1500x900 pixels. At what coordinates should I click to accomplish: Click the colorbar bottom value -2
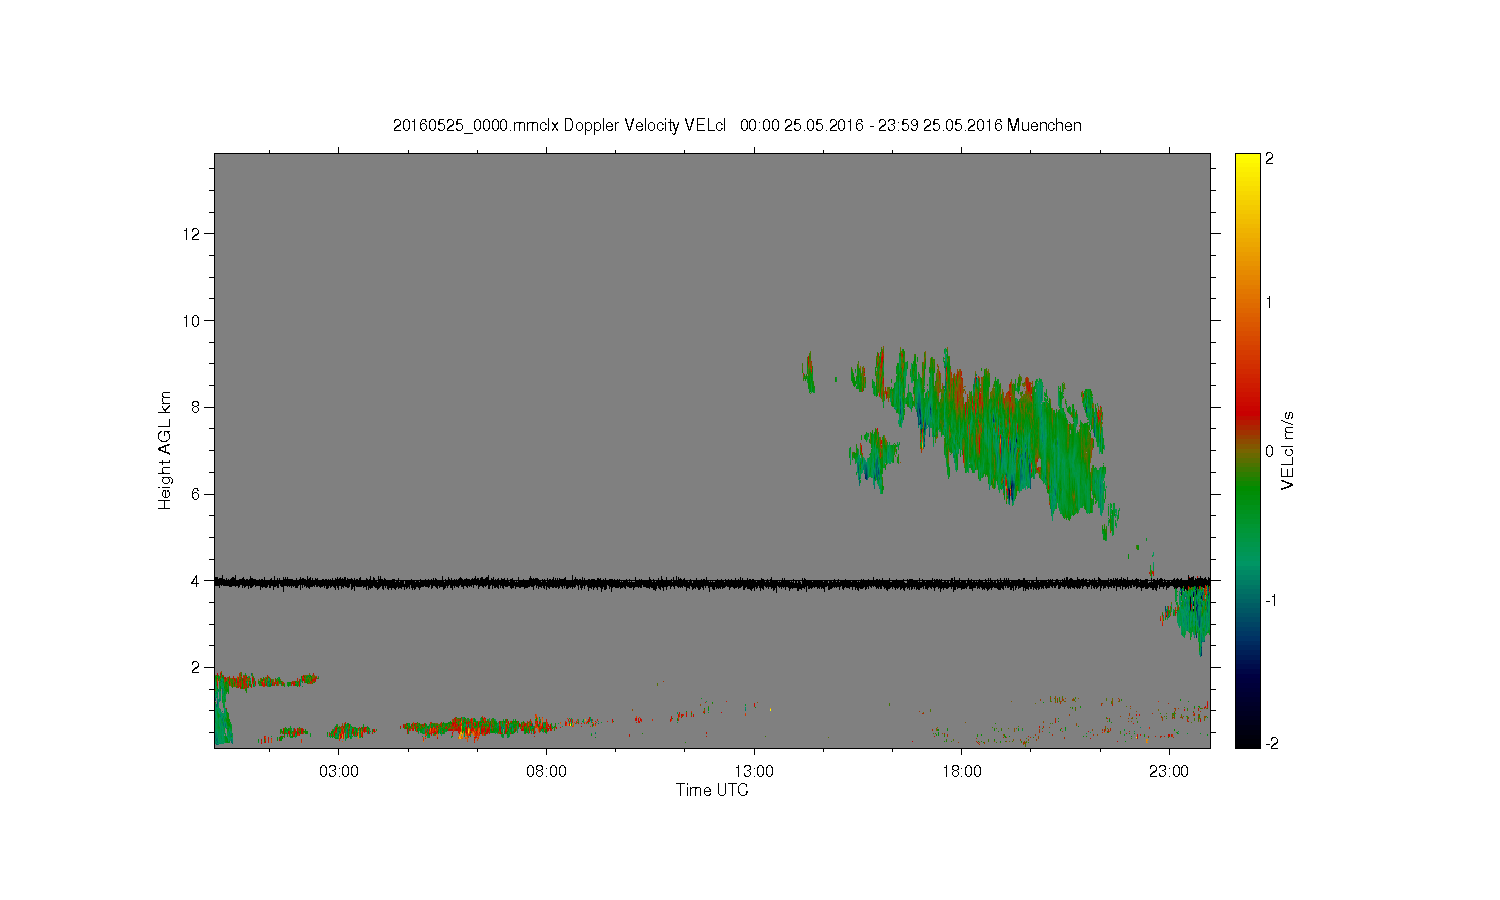[1270, 743]
